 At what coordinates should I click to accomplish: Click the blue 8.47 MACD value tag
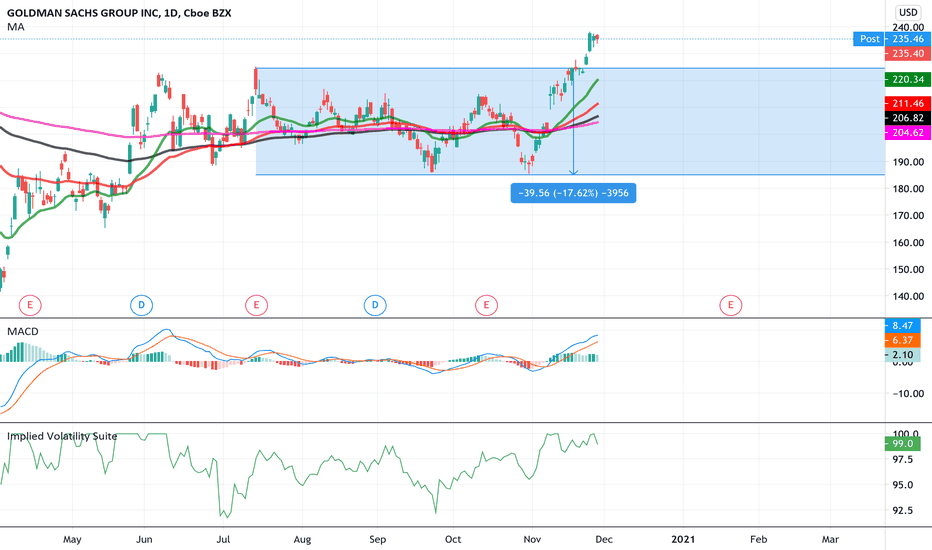click(902, 325)
